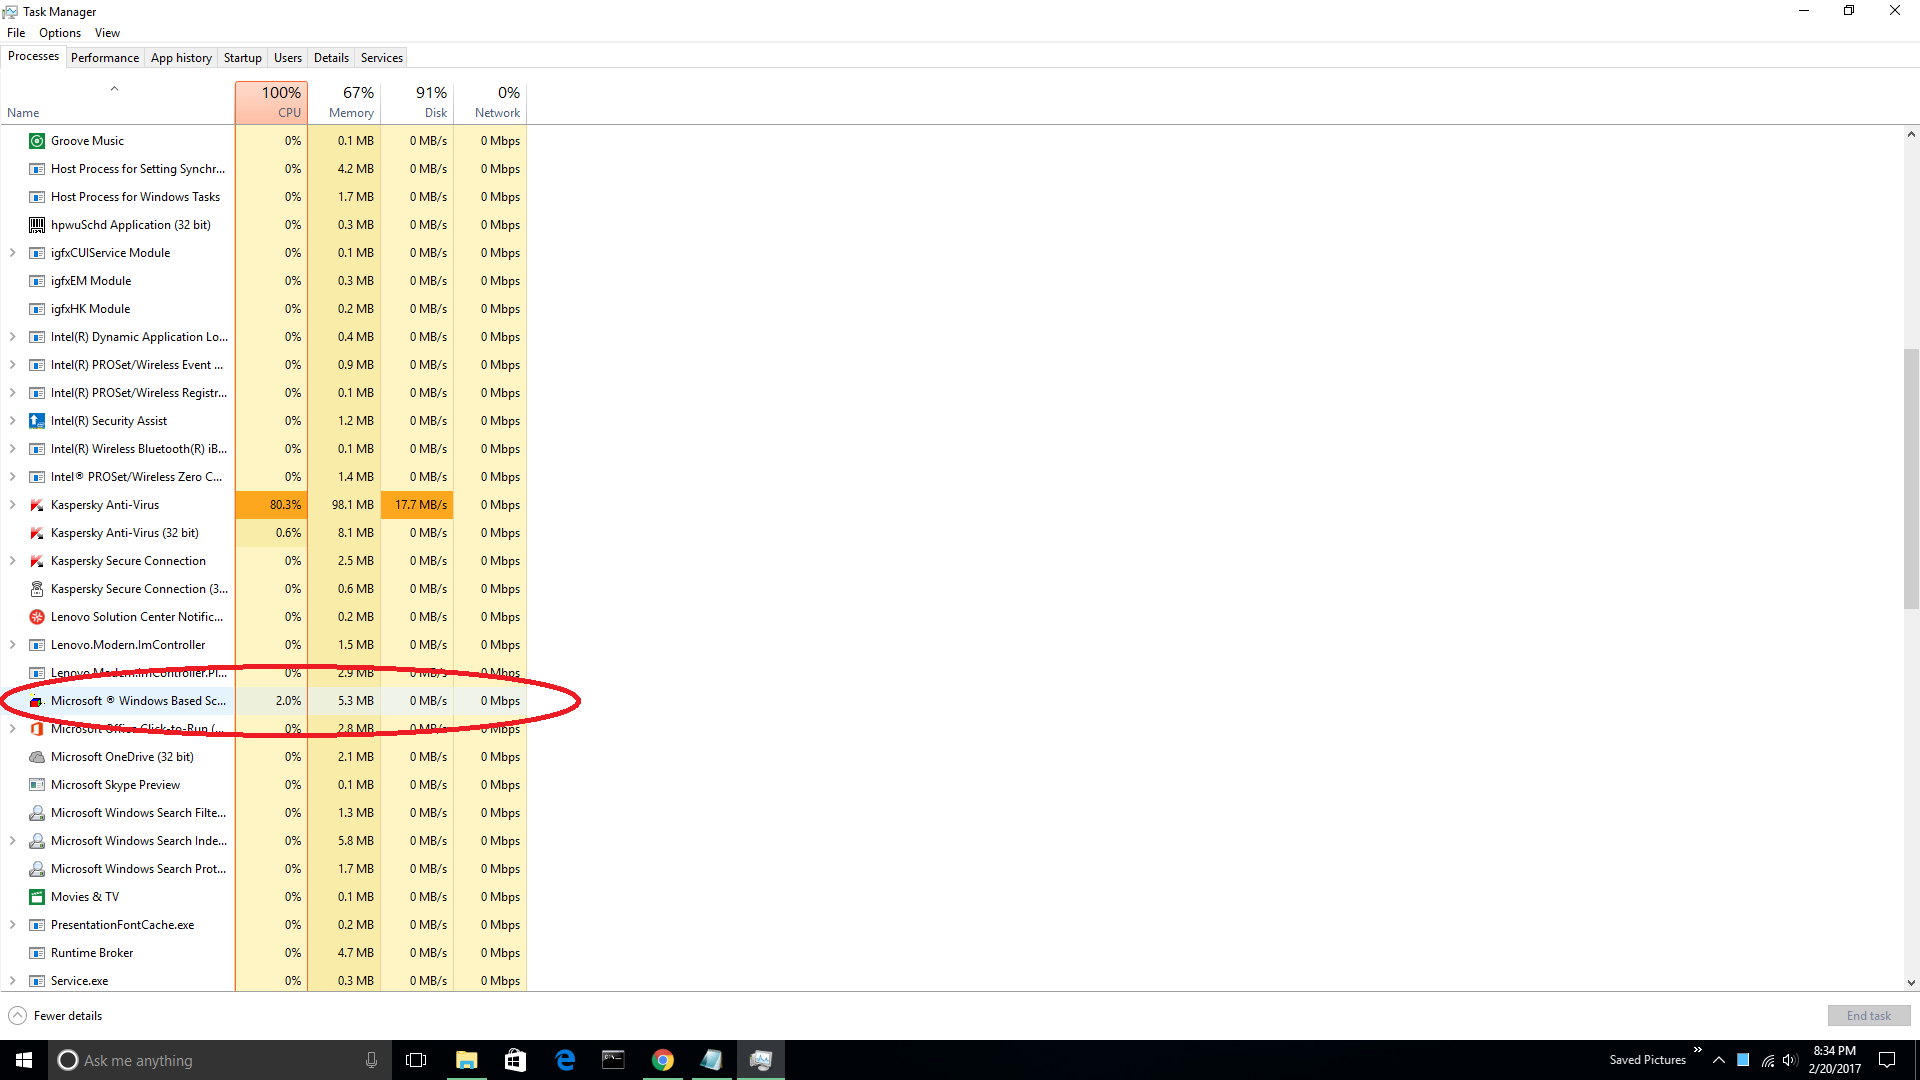This screenshot has height=1080, width=1920.
Task: Launch Microsoft Edge from the taskbar
Action: pos(565,1060)
